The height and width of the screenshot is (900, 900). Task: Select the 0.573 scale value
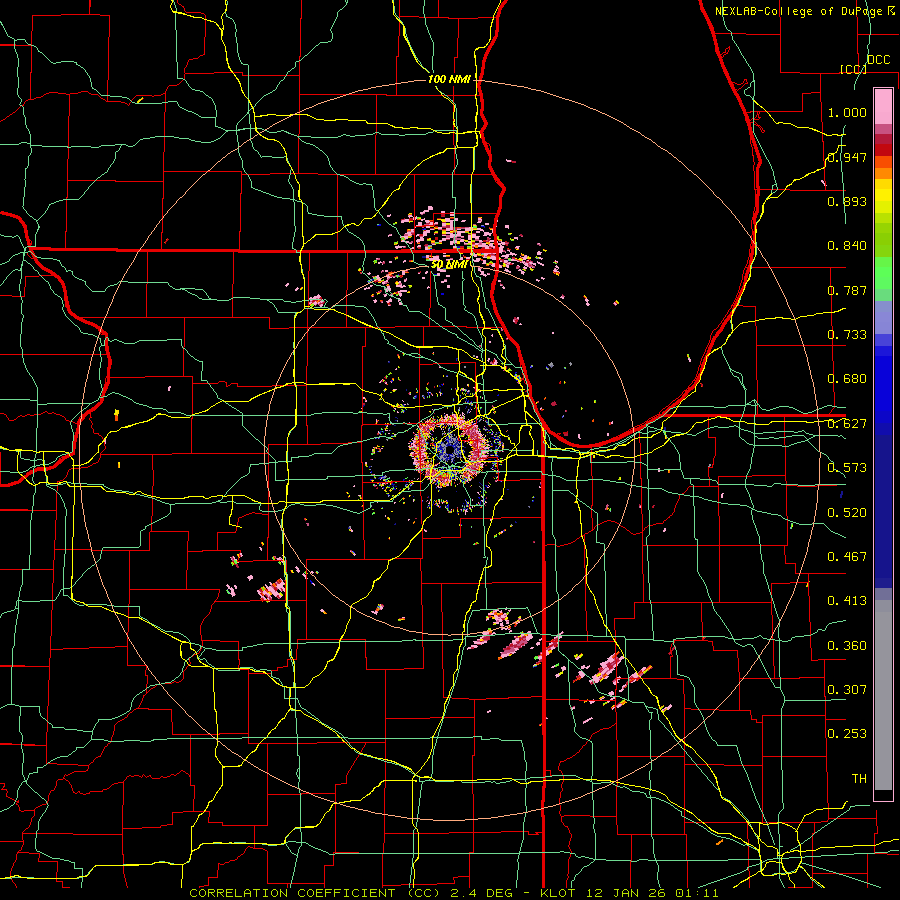(x=847, y=468)
